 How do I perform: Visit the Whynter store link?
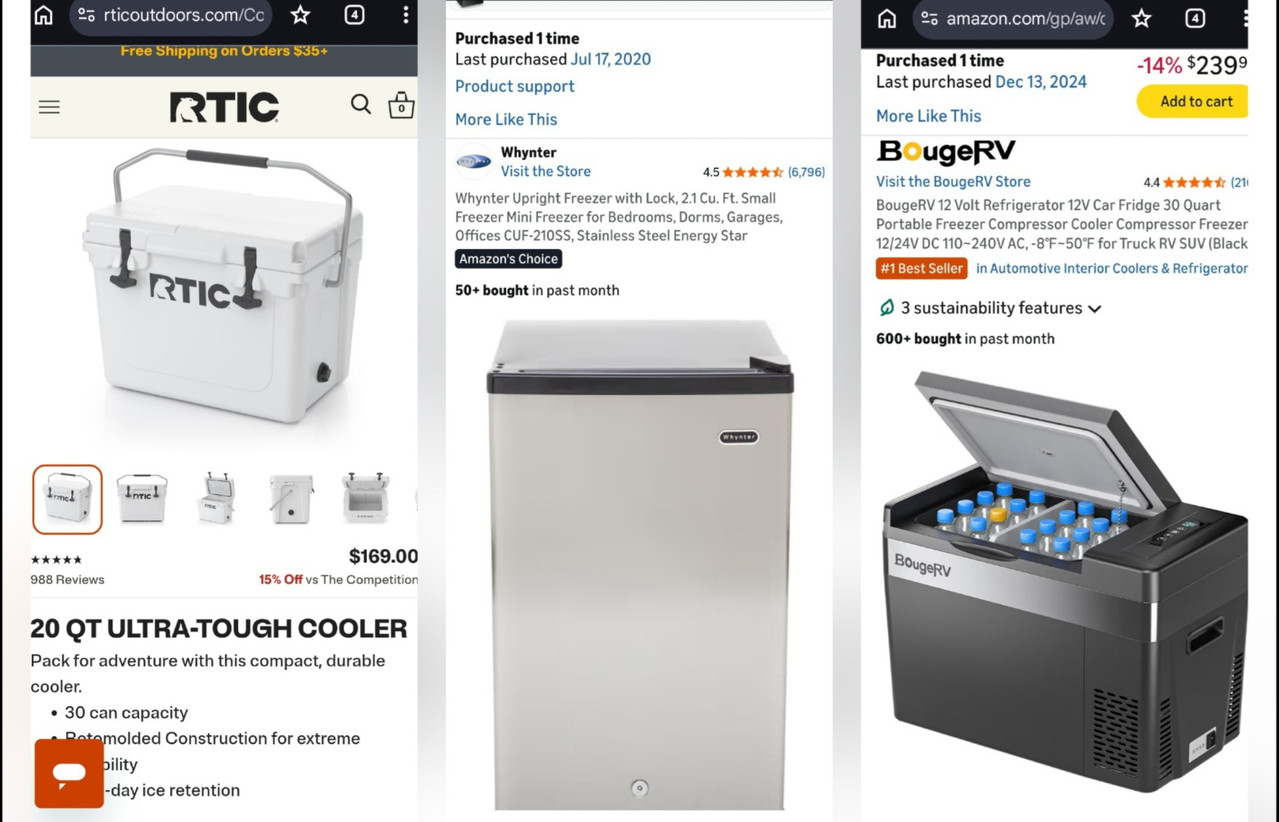coord(545,171)
